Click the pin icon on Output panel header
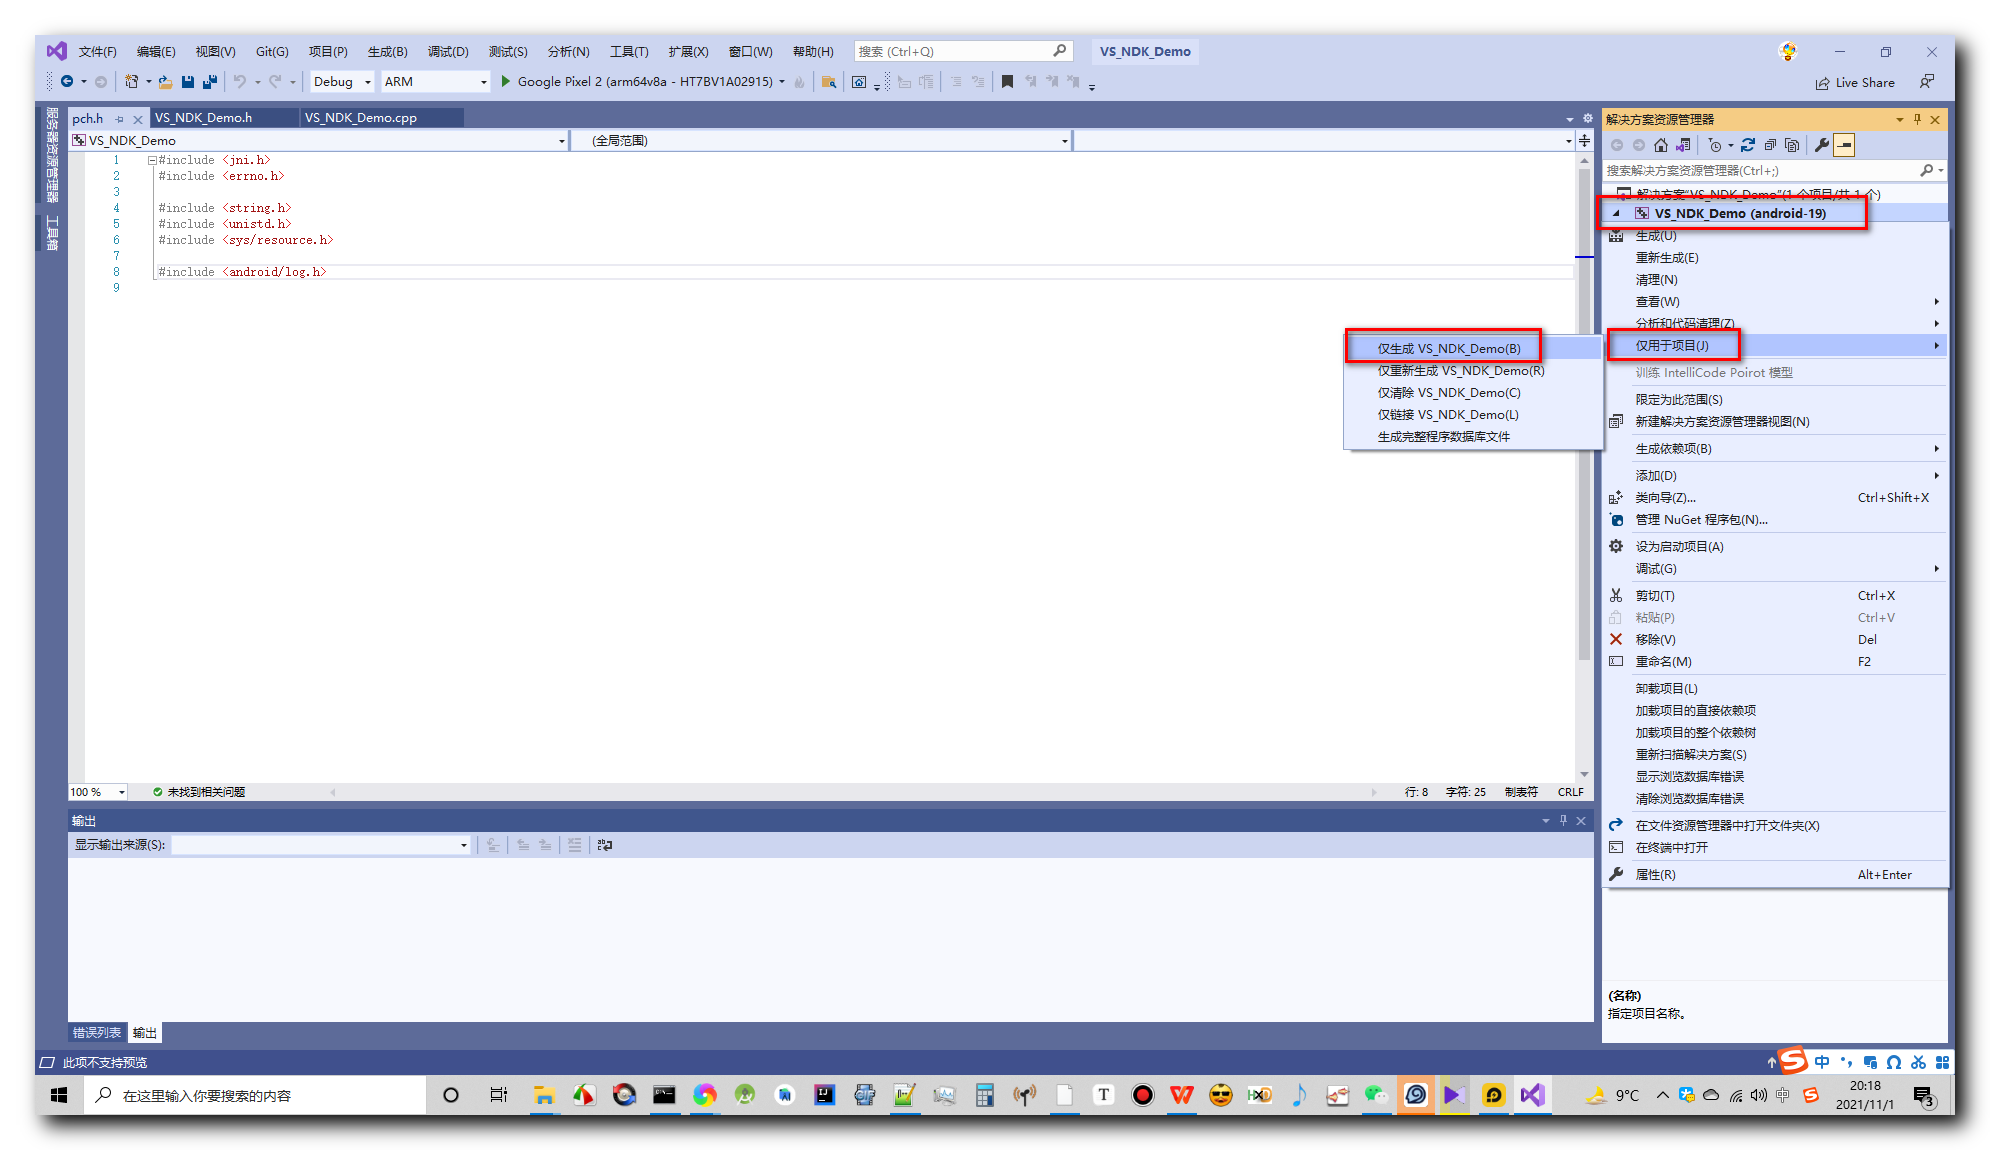The image size is (1990, 1150). click(x=1563, y=820)
